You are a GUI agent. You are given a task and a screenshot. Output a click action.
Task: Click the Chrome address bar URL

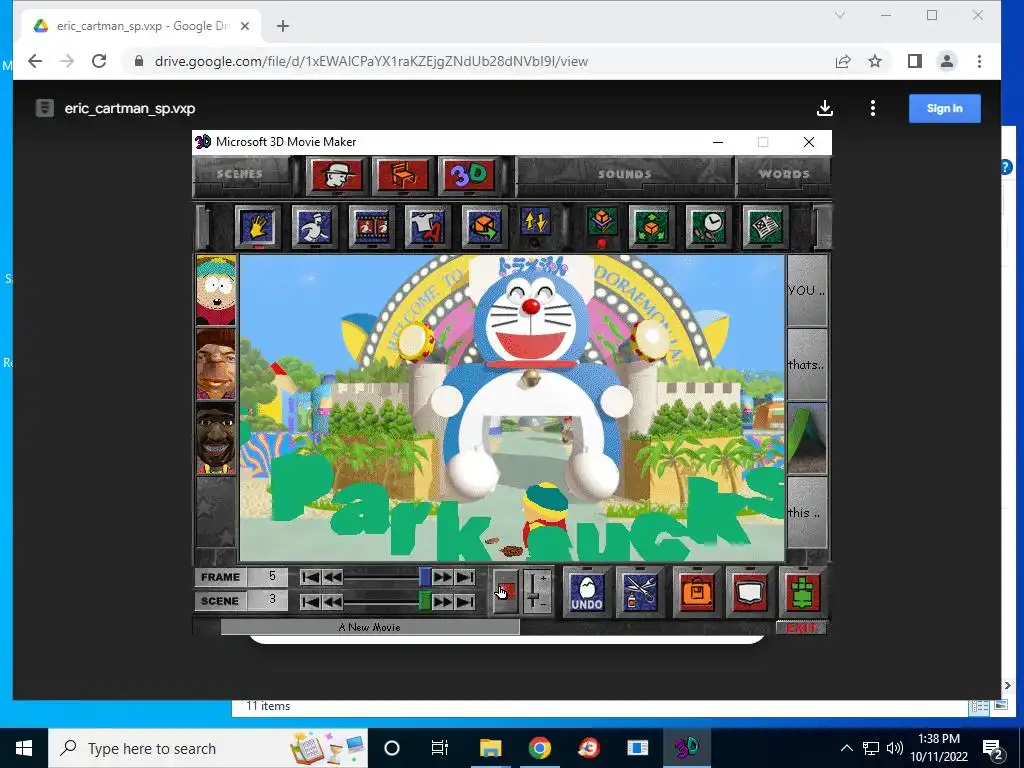(x=371, y=61)
